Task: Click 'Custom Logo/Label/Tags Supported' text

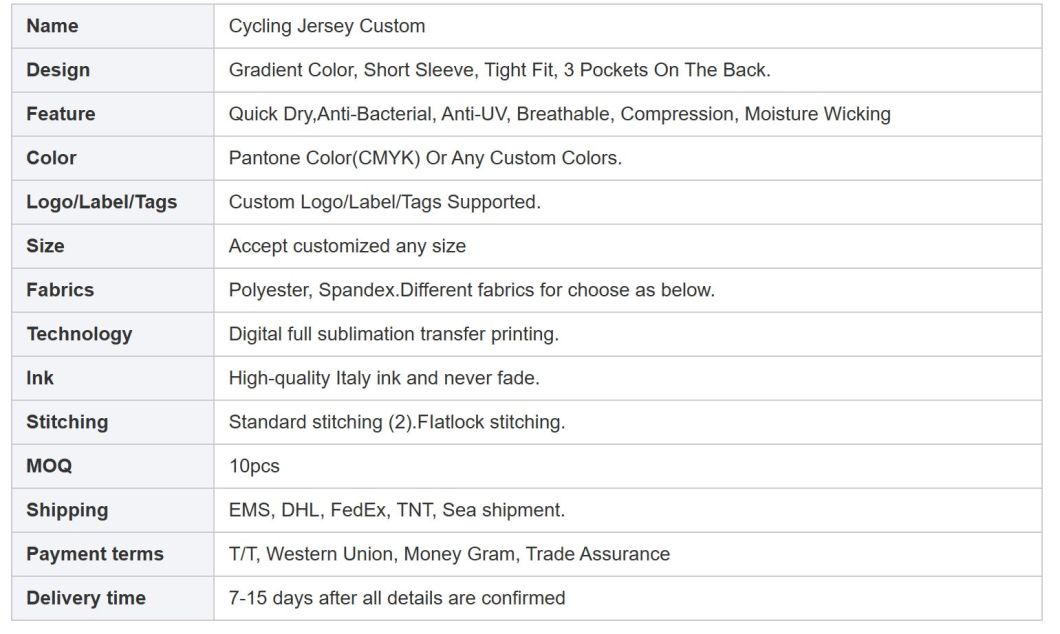Action: tap(384, 202)
